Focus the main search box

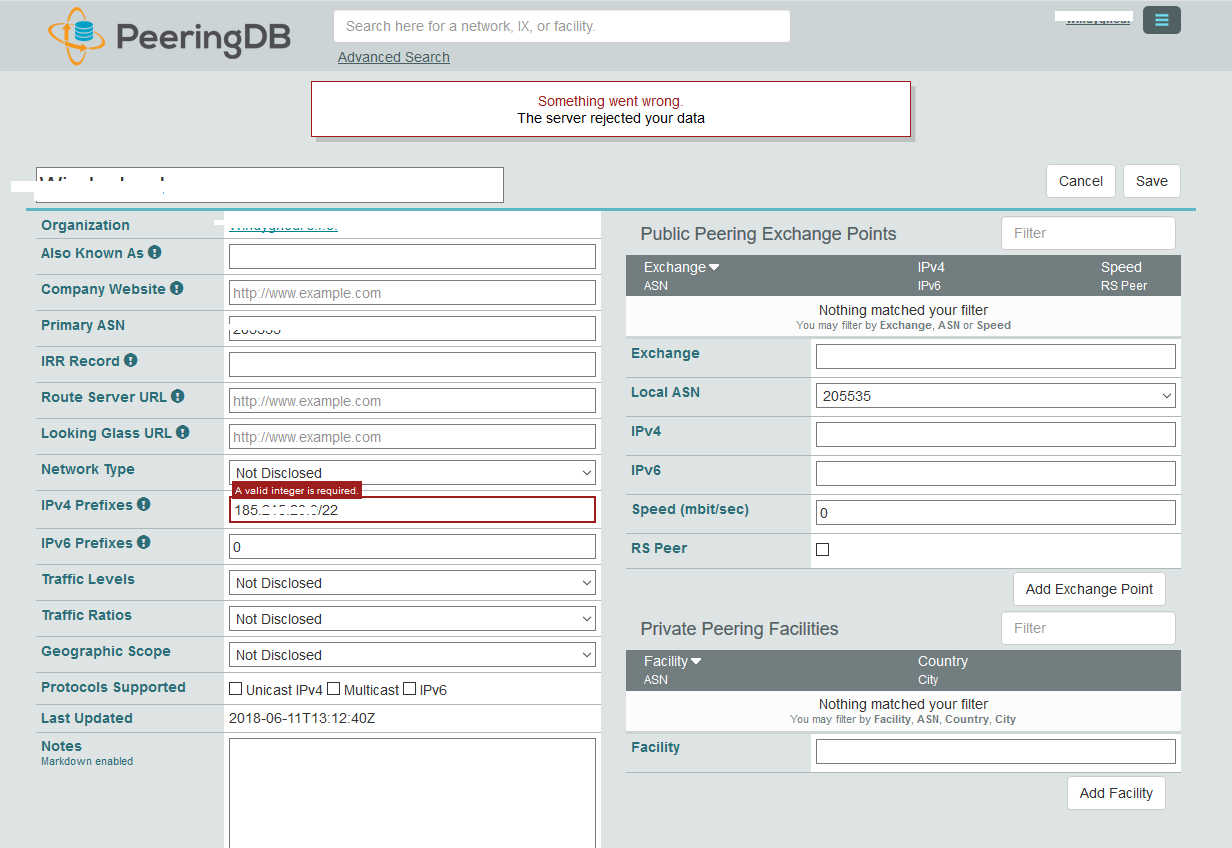tap(562, 26)
